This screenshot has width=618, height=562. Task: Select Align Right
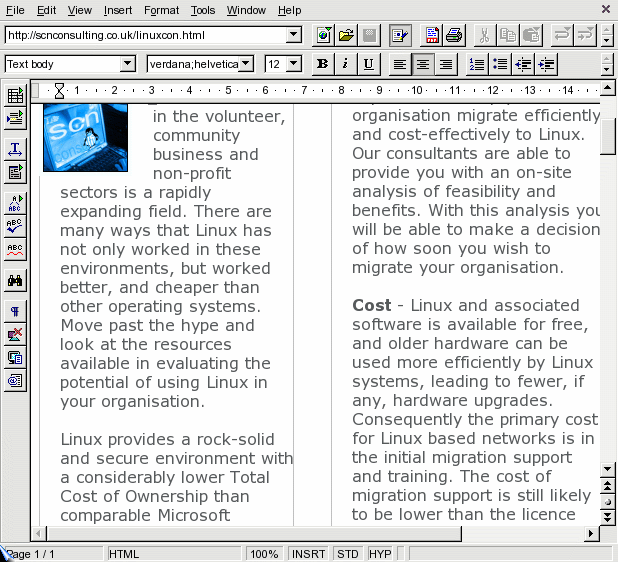446,64
